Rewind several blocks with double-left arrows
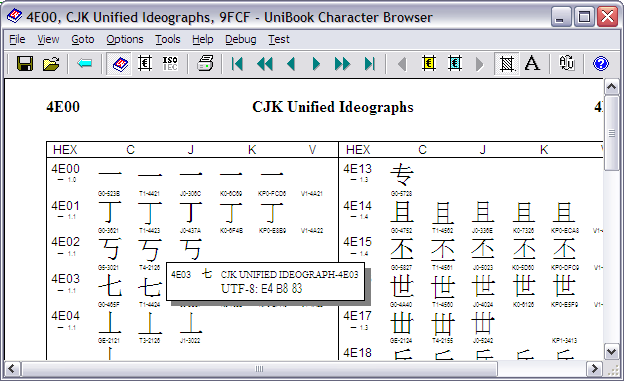624x381 pixels. point(265,64)
